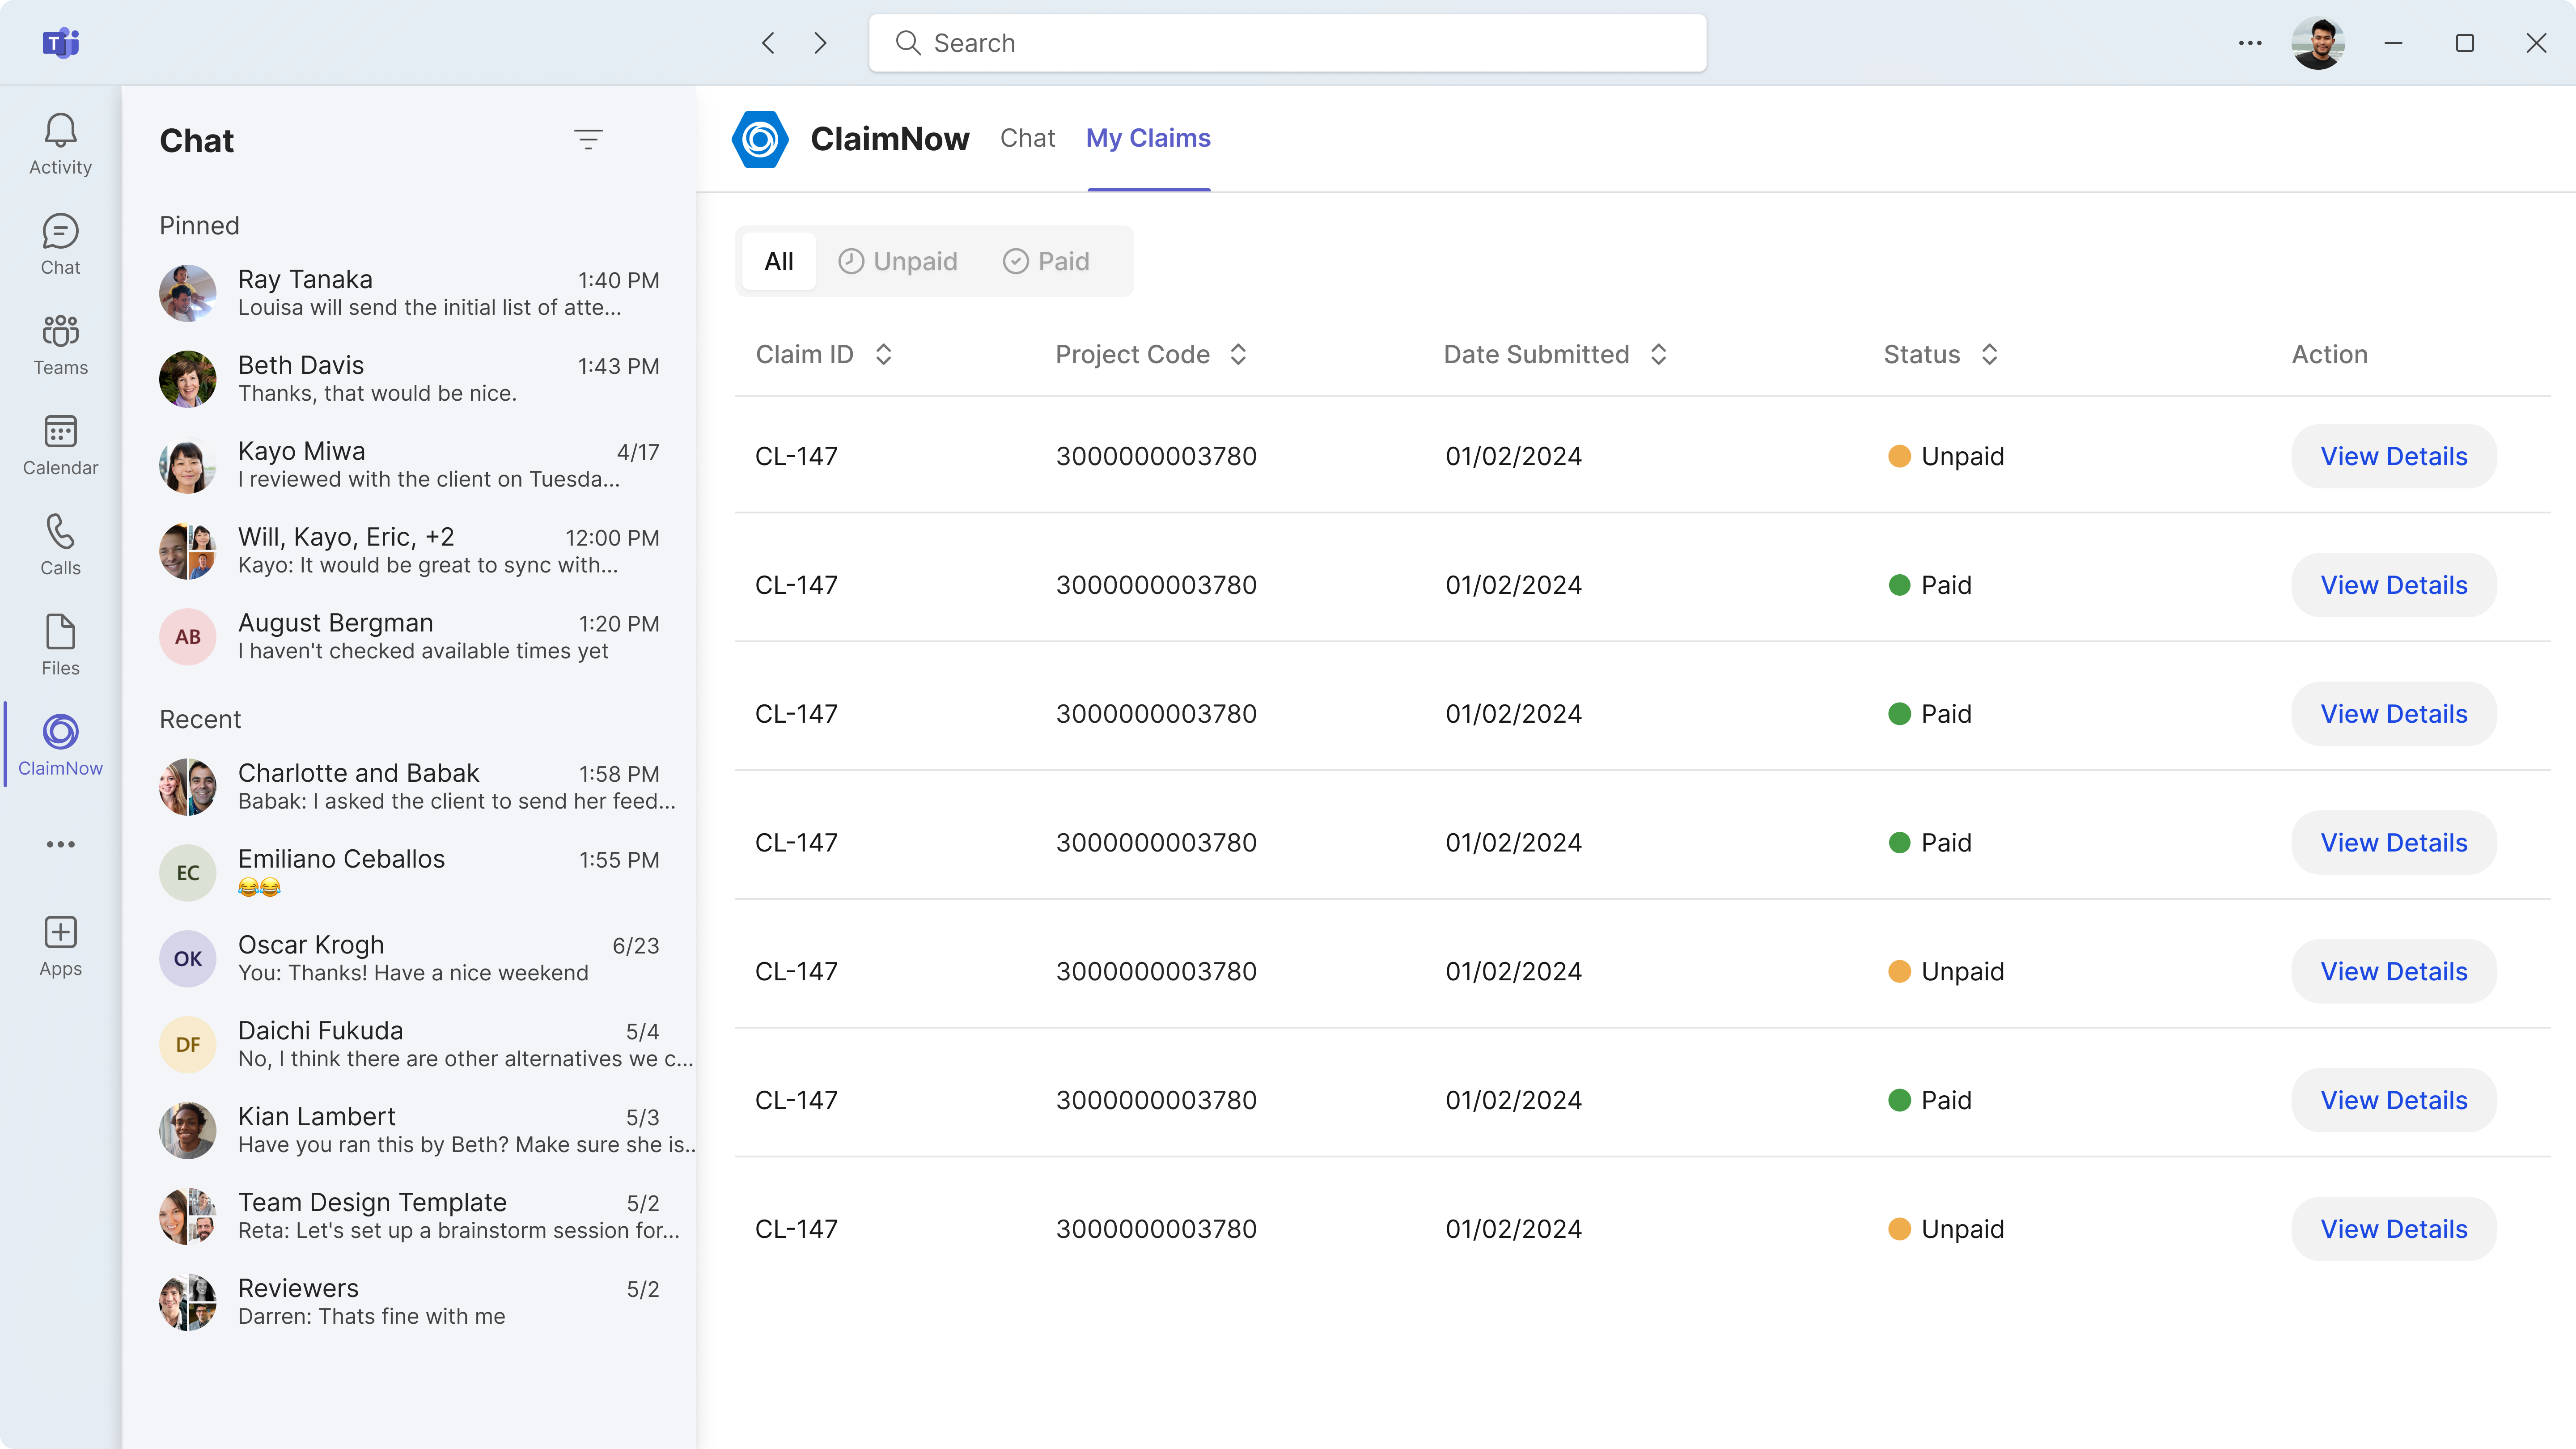Click the Search input field
Image resolution: width=2576 pixels, height=1449 pixels.
[x=1287, y=43]
